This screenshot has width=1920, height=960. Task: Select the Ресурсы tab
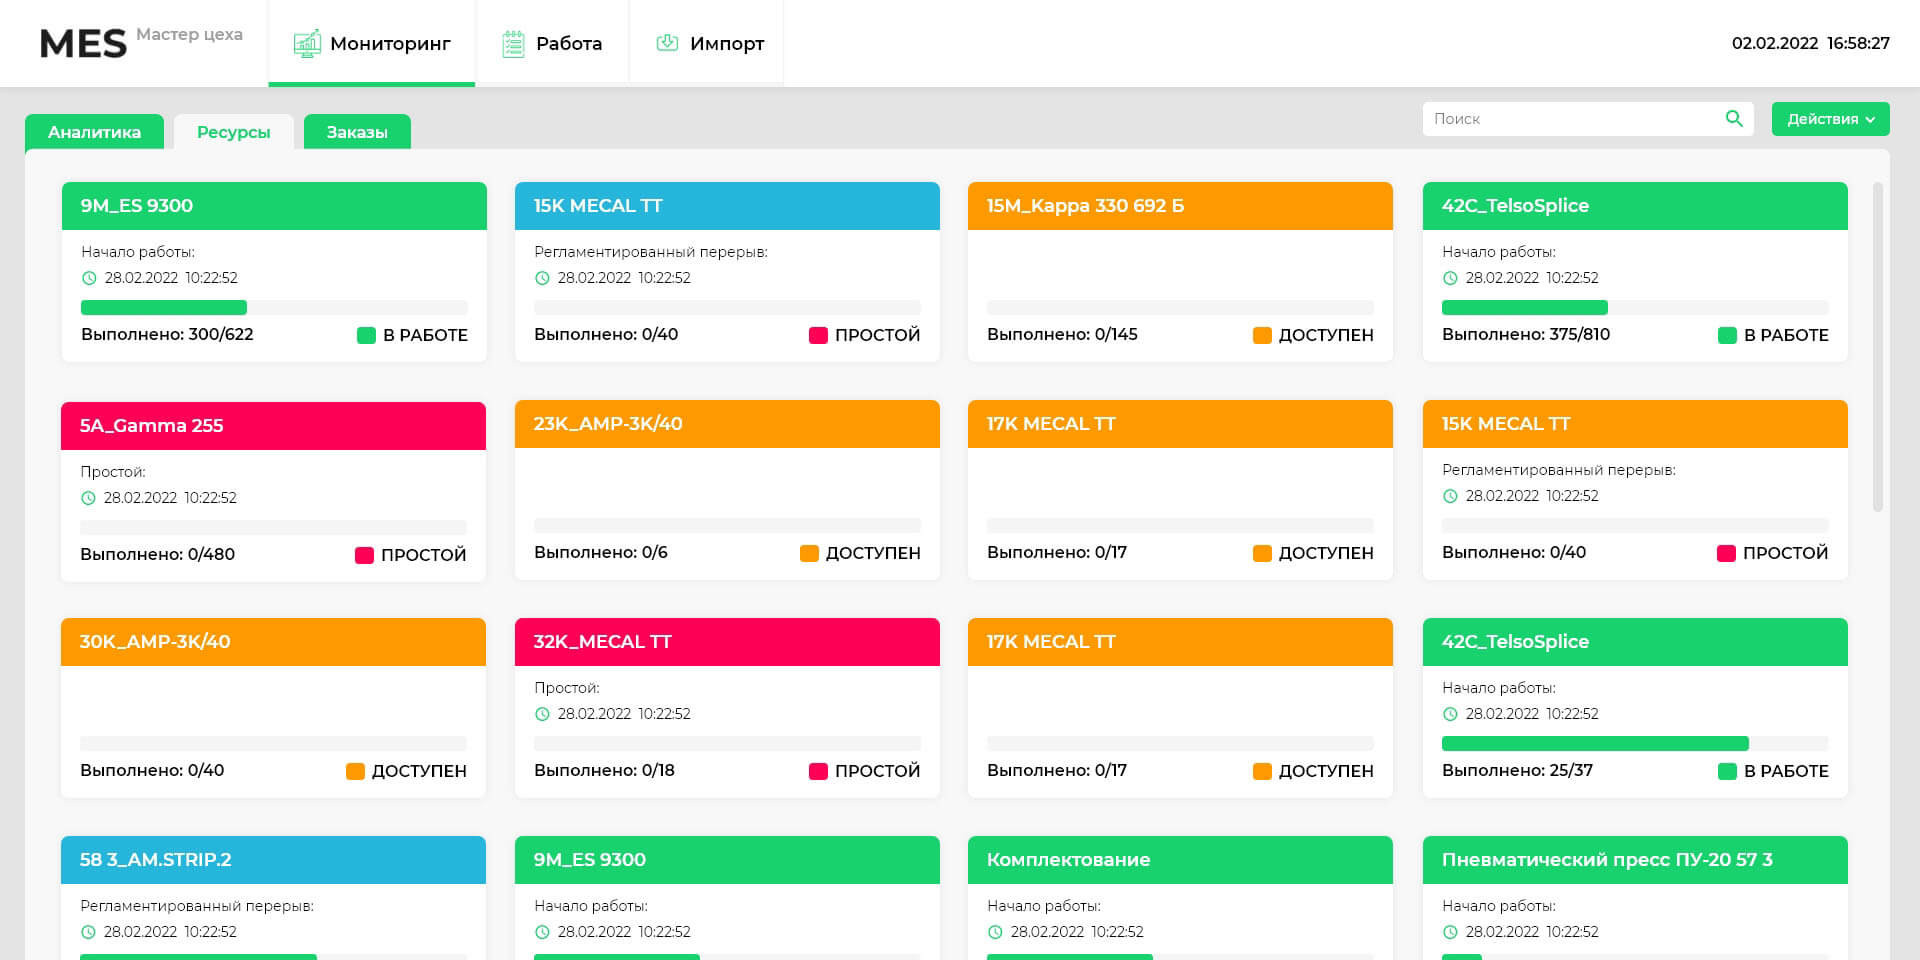(x=233, y=132)
